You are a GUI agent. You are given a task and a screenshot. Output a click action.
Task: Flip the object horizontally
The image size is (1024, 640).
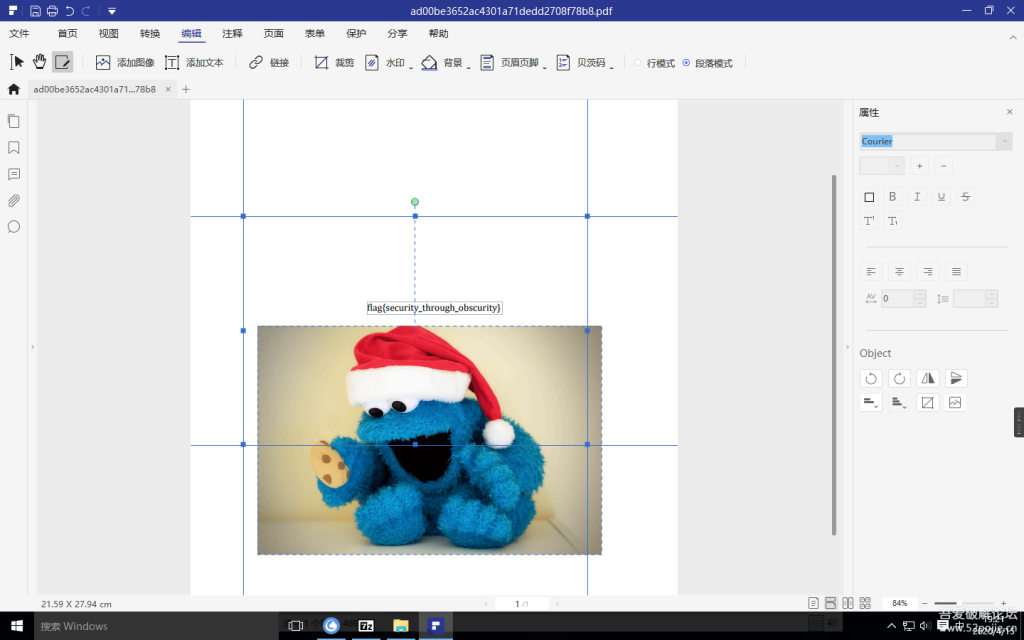[927, 379]
